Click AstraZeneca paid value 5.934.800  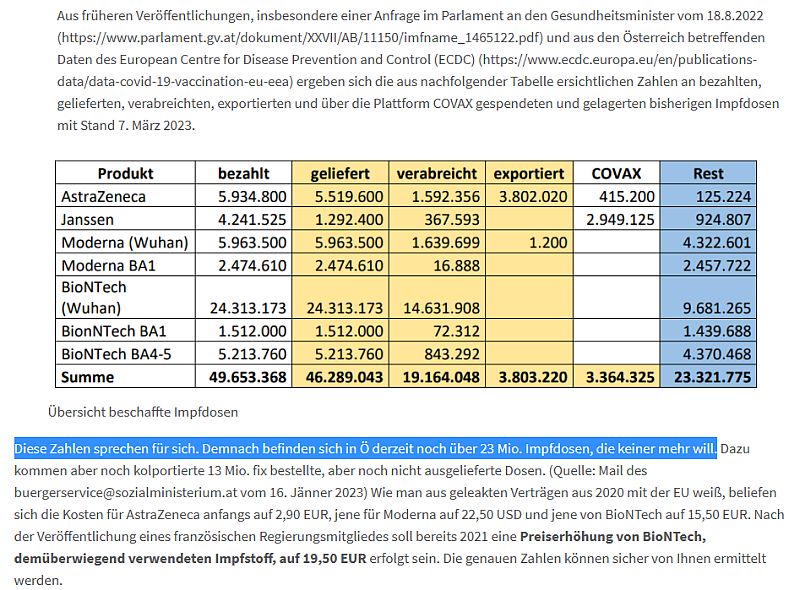pyautogui.click(x=252, y=196)
